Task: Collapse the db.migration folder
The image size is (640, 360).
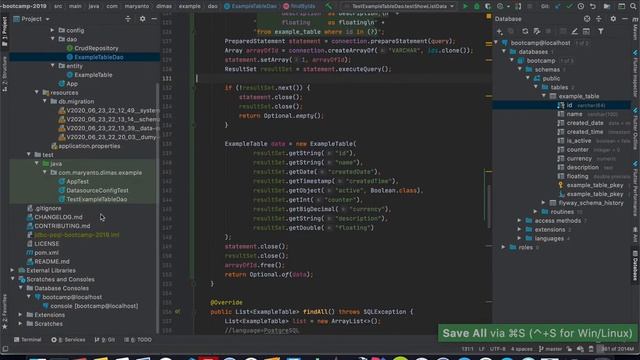Action: [x=45, y=101]
